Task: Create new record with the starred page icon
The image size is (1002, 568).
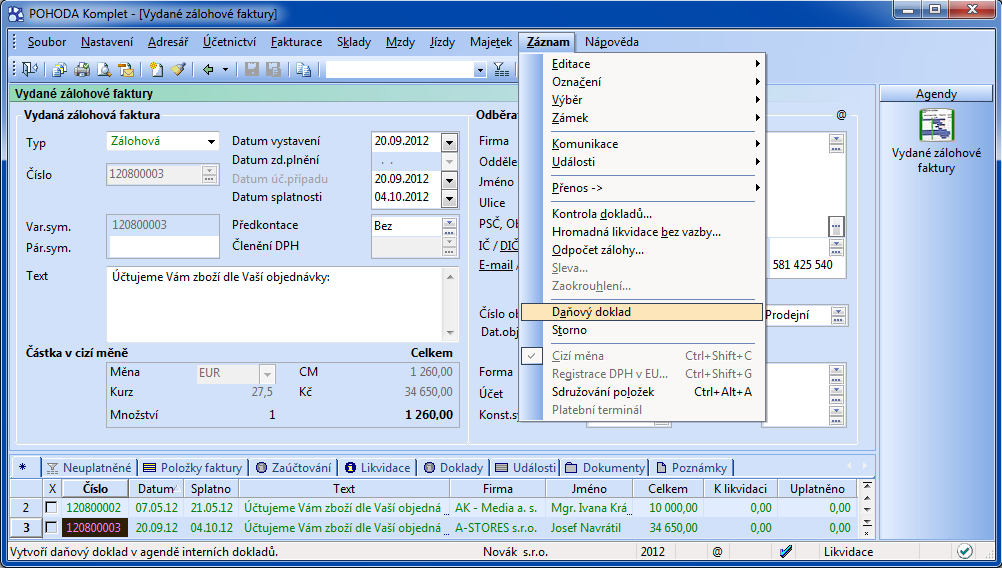Action: tap(156, 69)
